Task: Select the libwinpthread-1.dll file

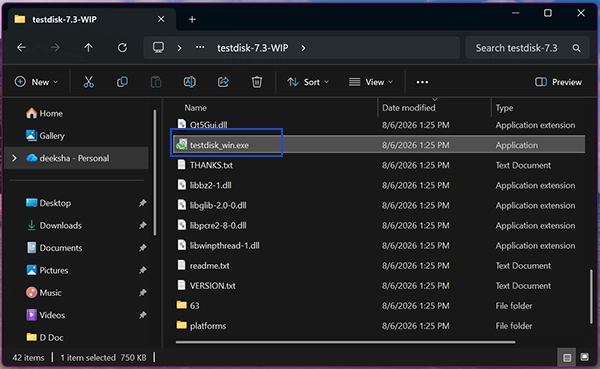Action: coord(225,246)
